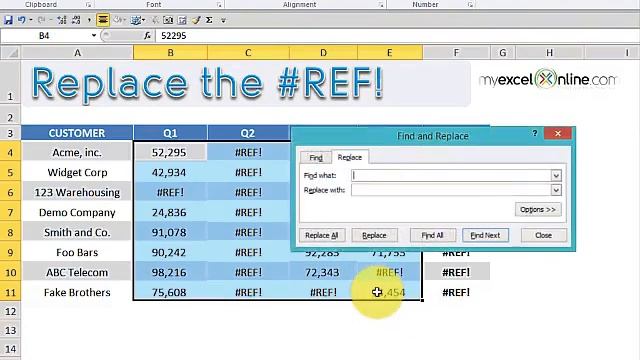Open Customize Quick Access Toolbar dropdown
The image size is (640, 360).
(x=223, y=20)
